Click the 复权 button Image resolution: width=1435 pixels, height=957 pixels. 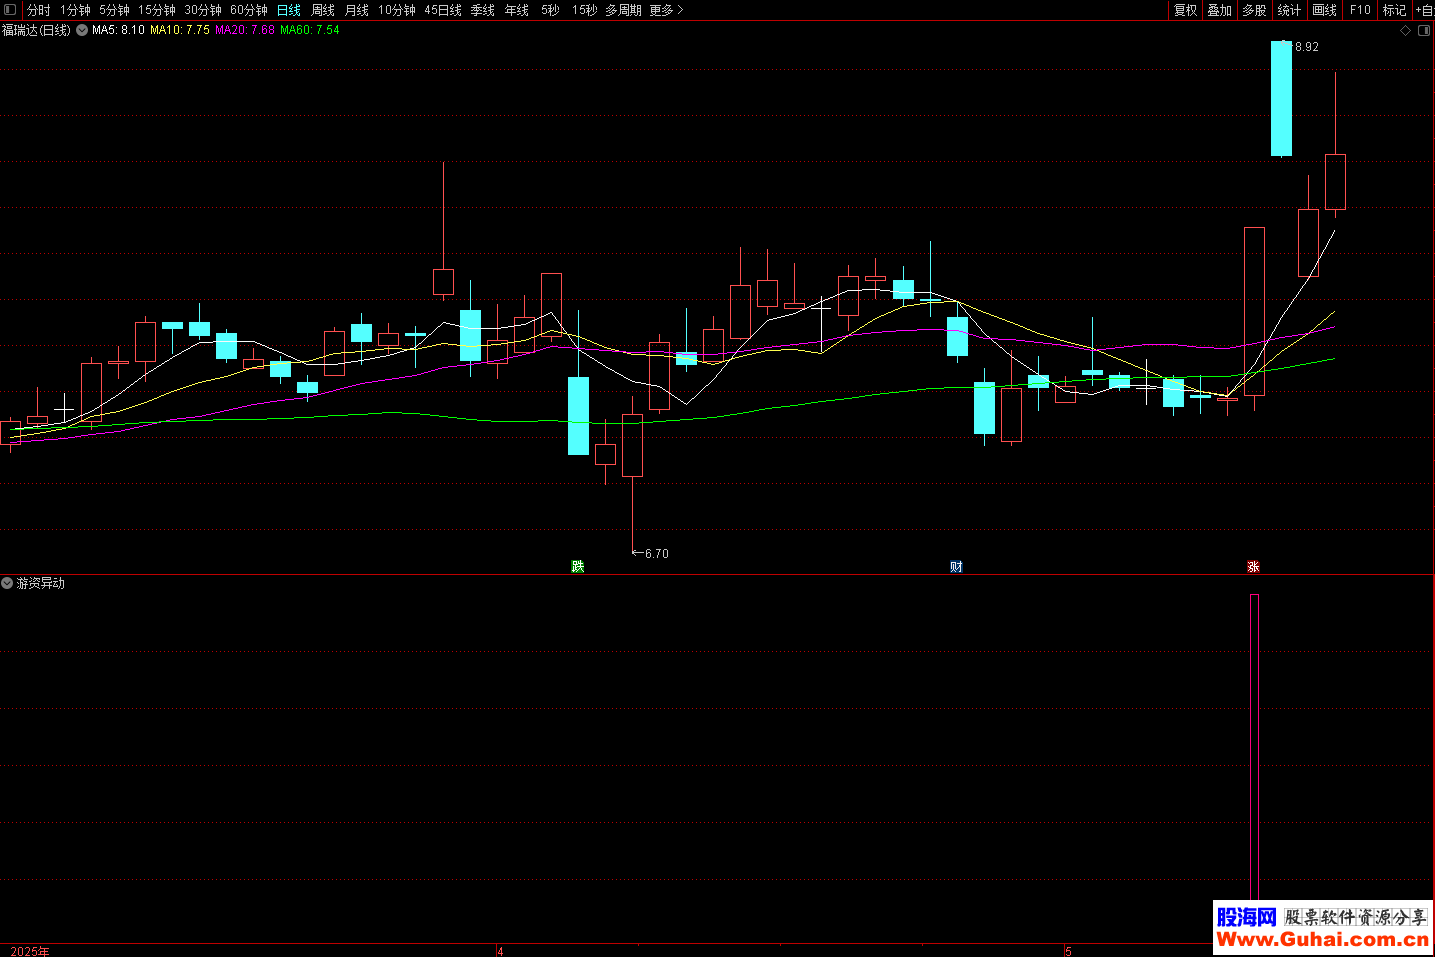click(1186, 10)
